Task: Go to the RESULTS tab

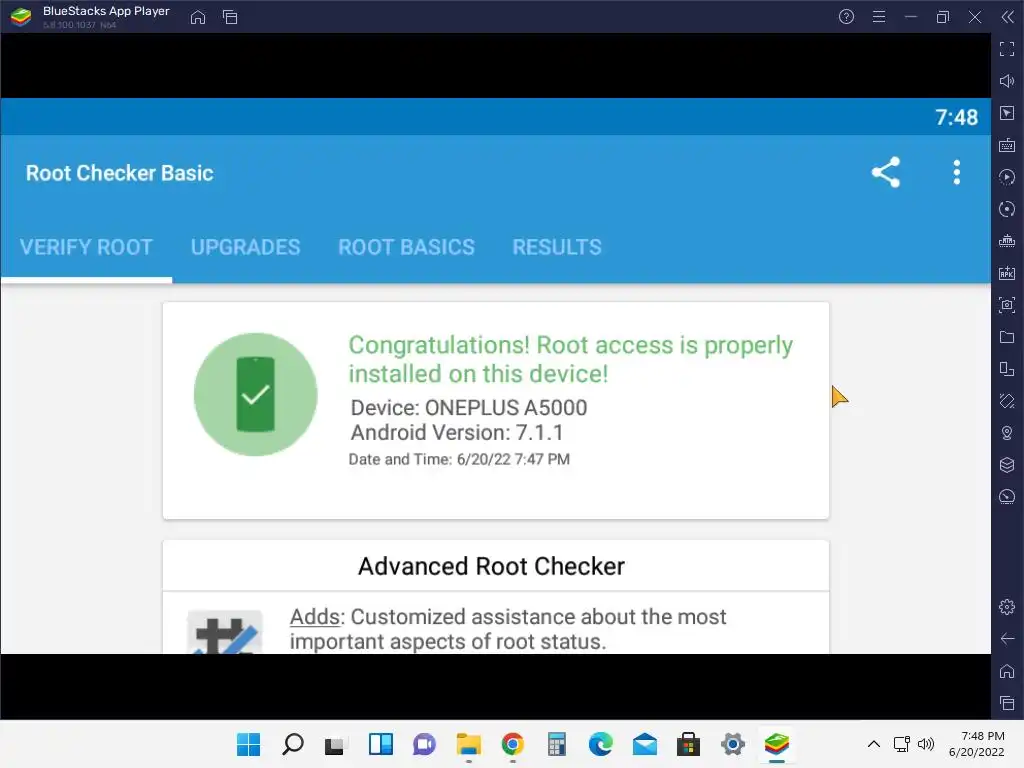Action: pos(557,247)
